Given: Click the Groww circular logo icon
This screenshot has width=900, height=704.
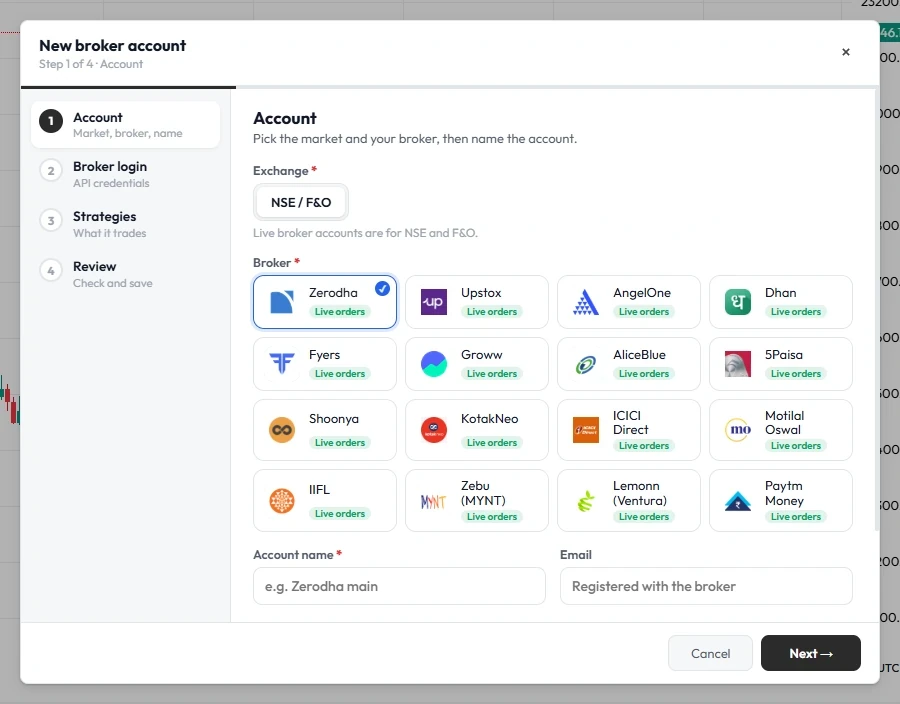Looking at the screenshot, I should coord(434,364).
